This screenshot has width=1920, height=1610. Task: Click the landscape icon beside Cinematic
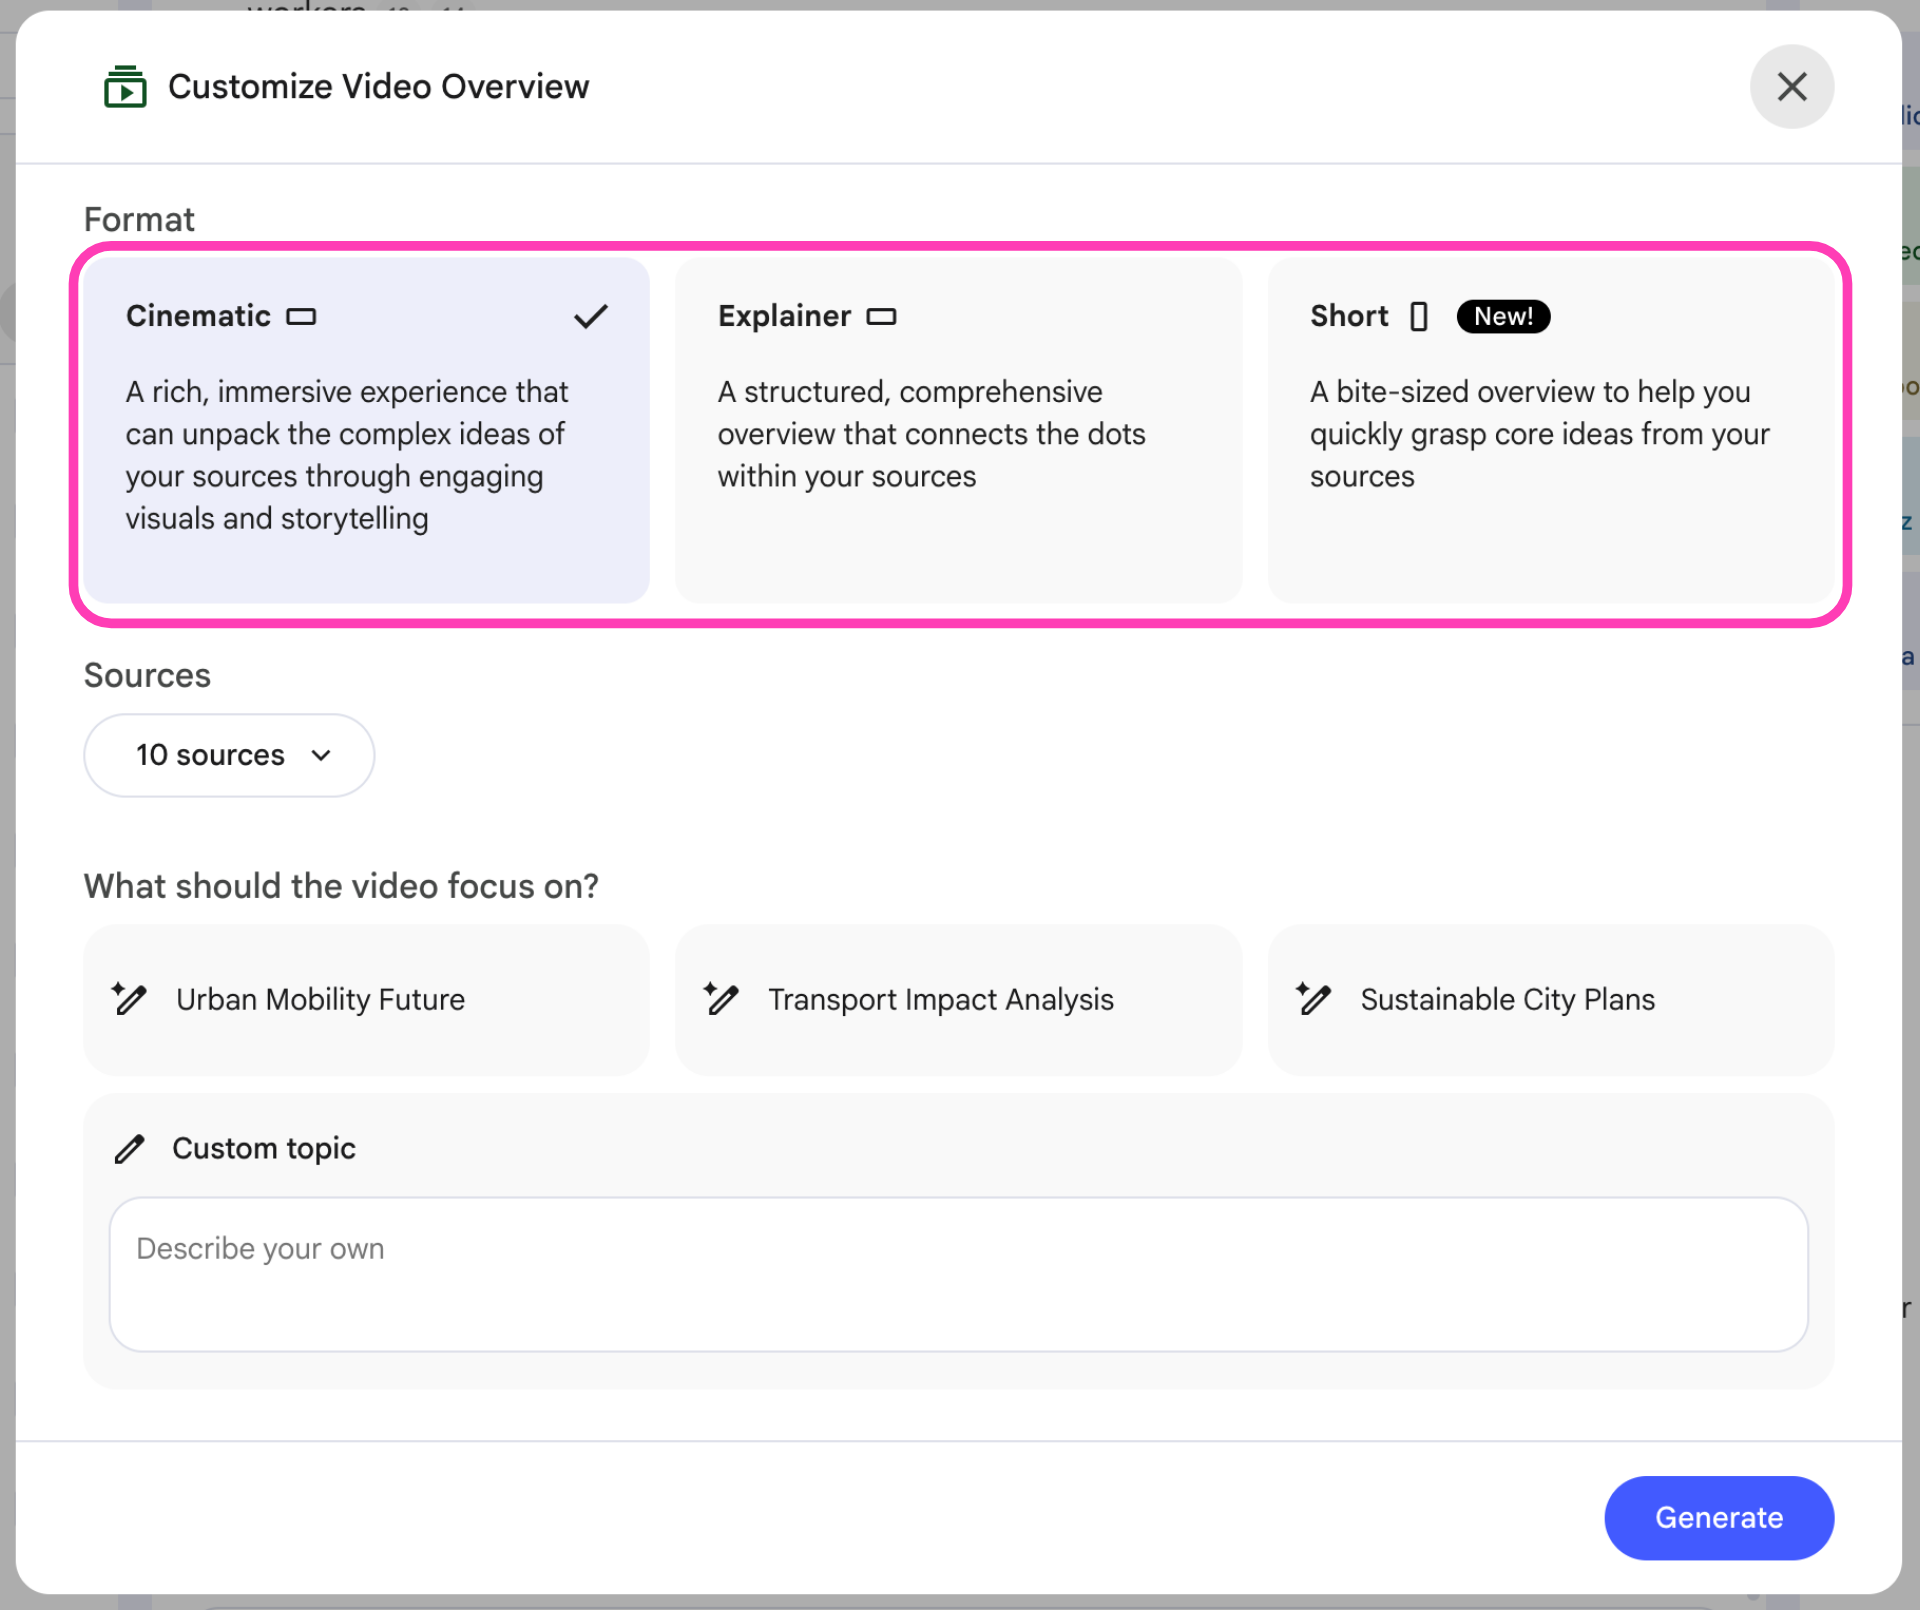pos(301,316)
